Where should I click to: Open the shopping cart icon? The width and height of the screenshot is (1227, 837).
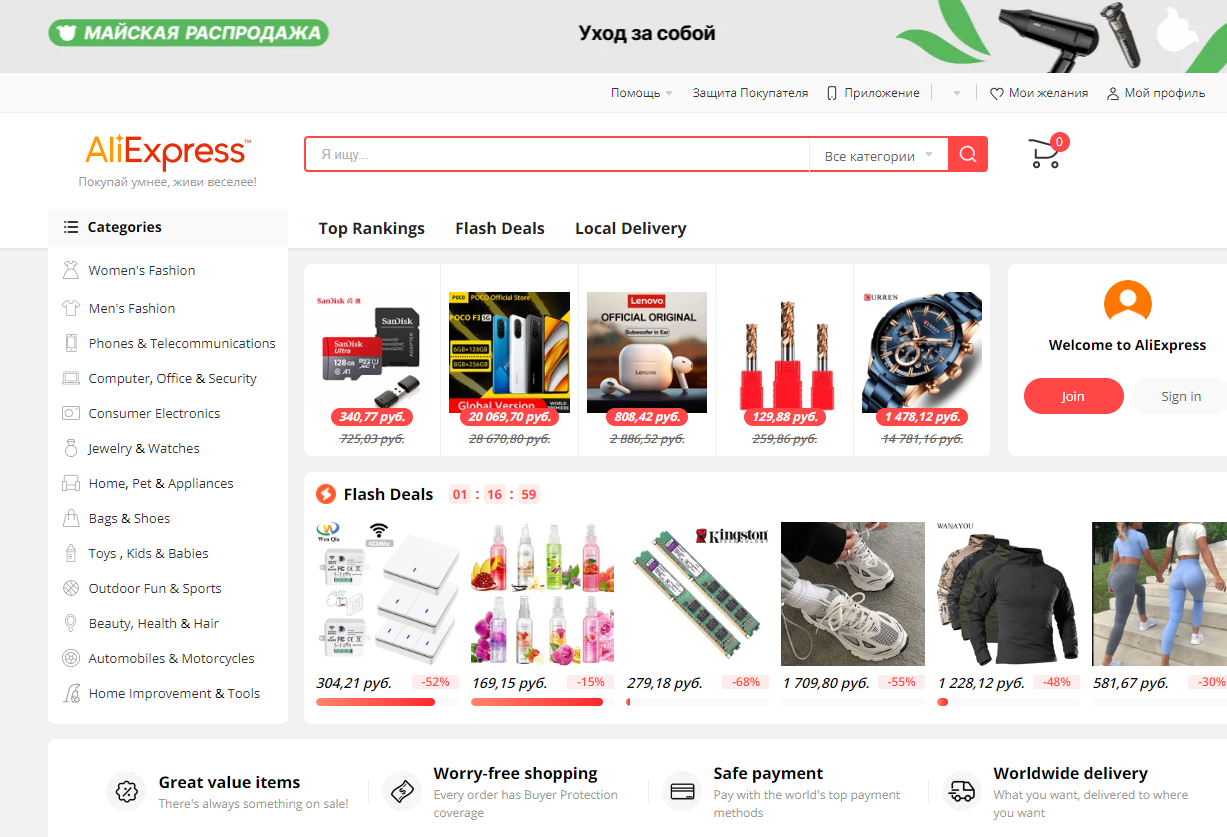[1045, 154]
